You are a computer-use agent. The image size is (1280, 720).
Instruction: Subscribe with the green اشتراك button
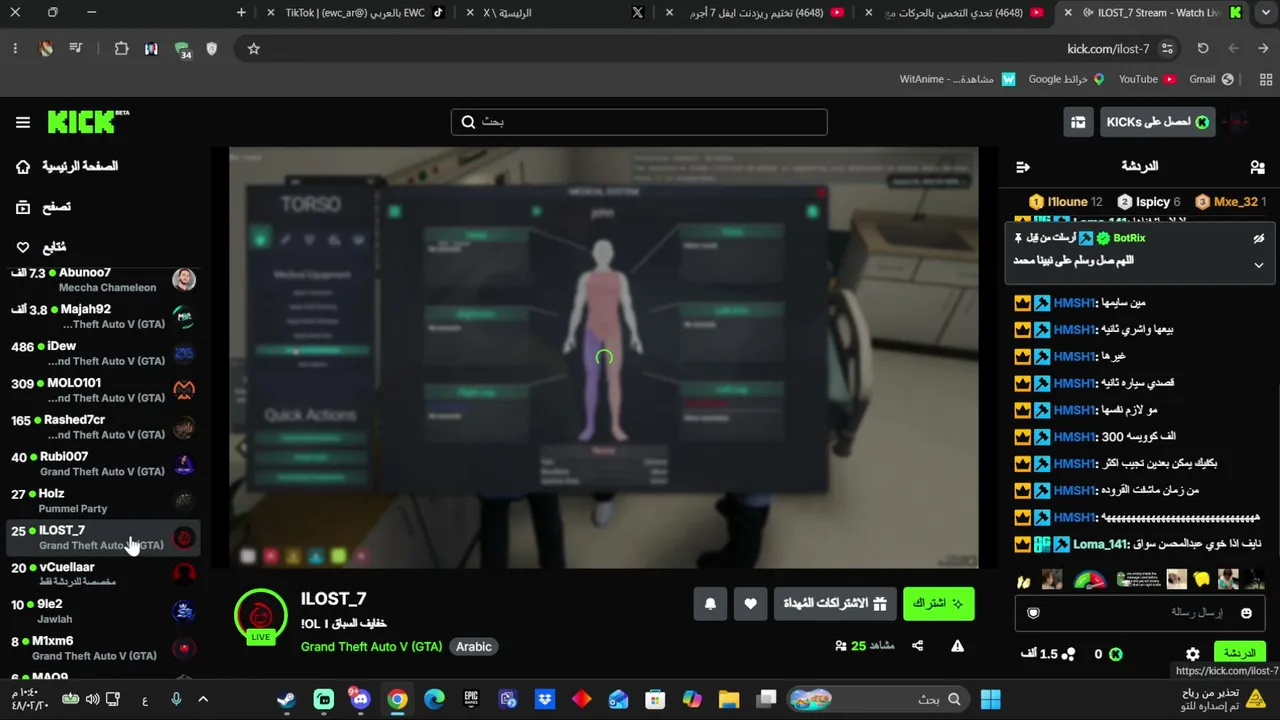pos(938,603)
